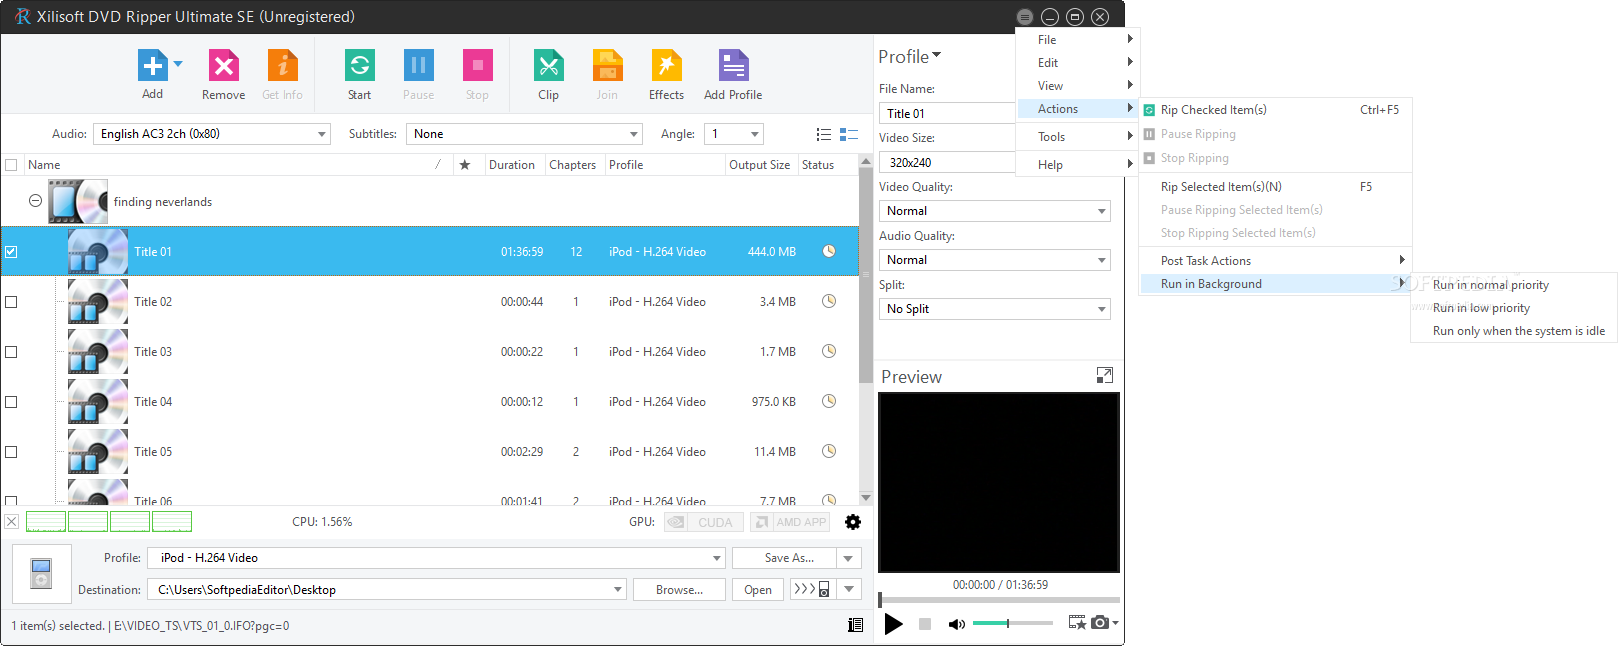Open the Video Quality dropdown
The height and width of the screenshot is (646, 1618).
click(x=994, y=211)
